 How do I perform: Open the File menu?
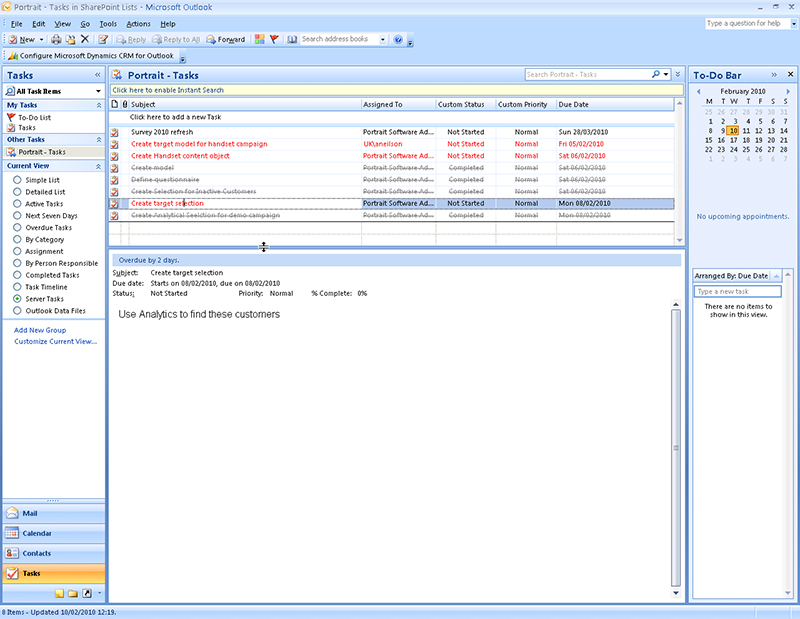(x=16, y=24)
